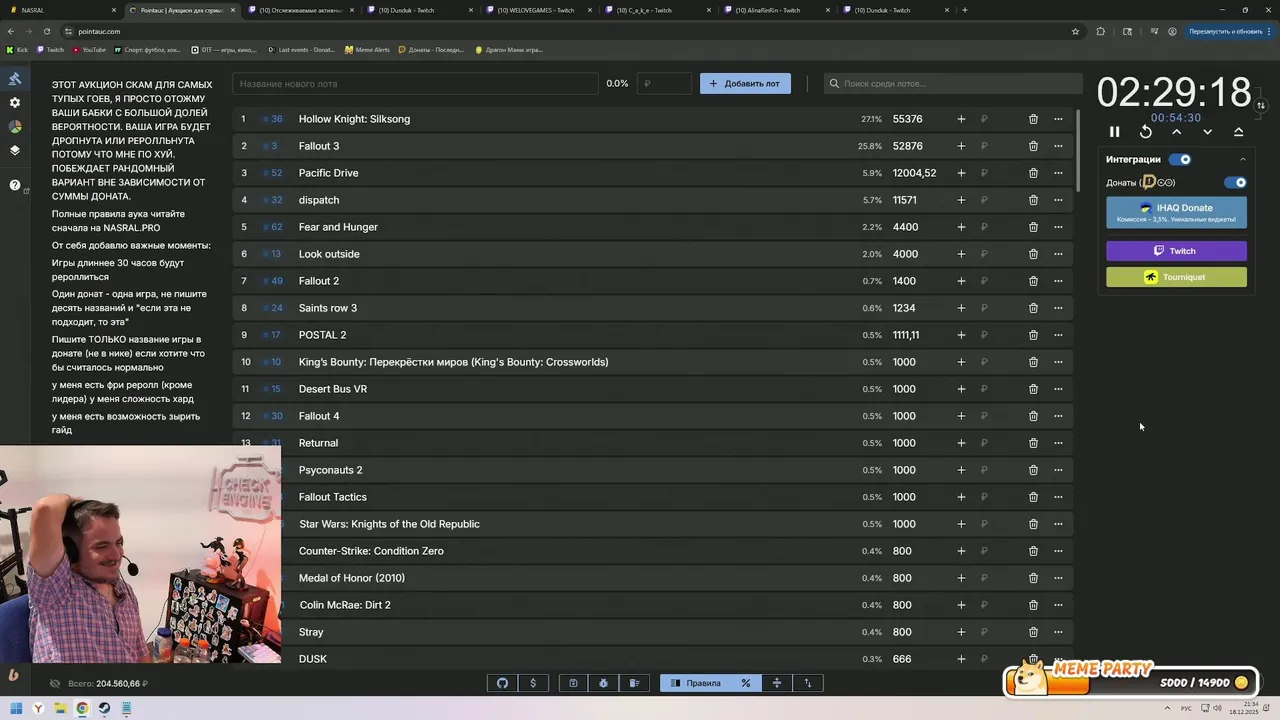Open more options for Fallout 2
This screenshot has height=720, width=1280.
pos(1058,281)
